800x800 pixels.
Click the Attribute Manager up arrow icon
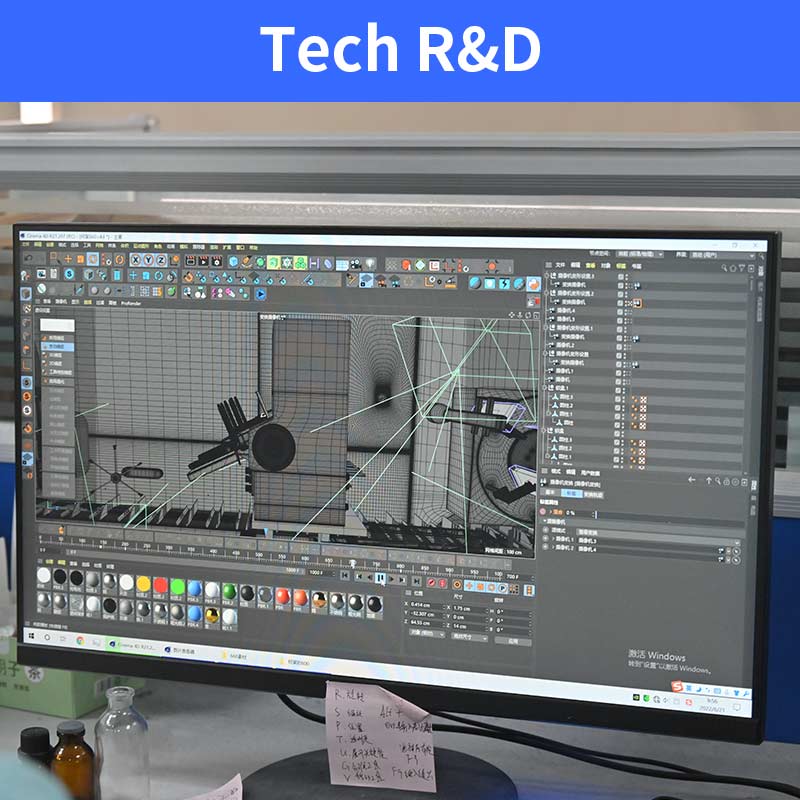coord(709,481)
